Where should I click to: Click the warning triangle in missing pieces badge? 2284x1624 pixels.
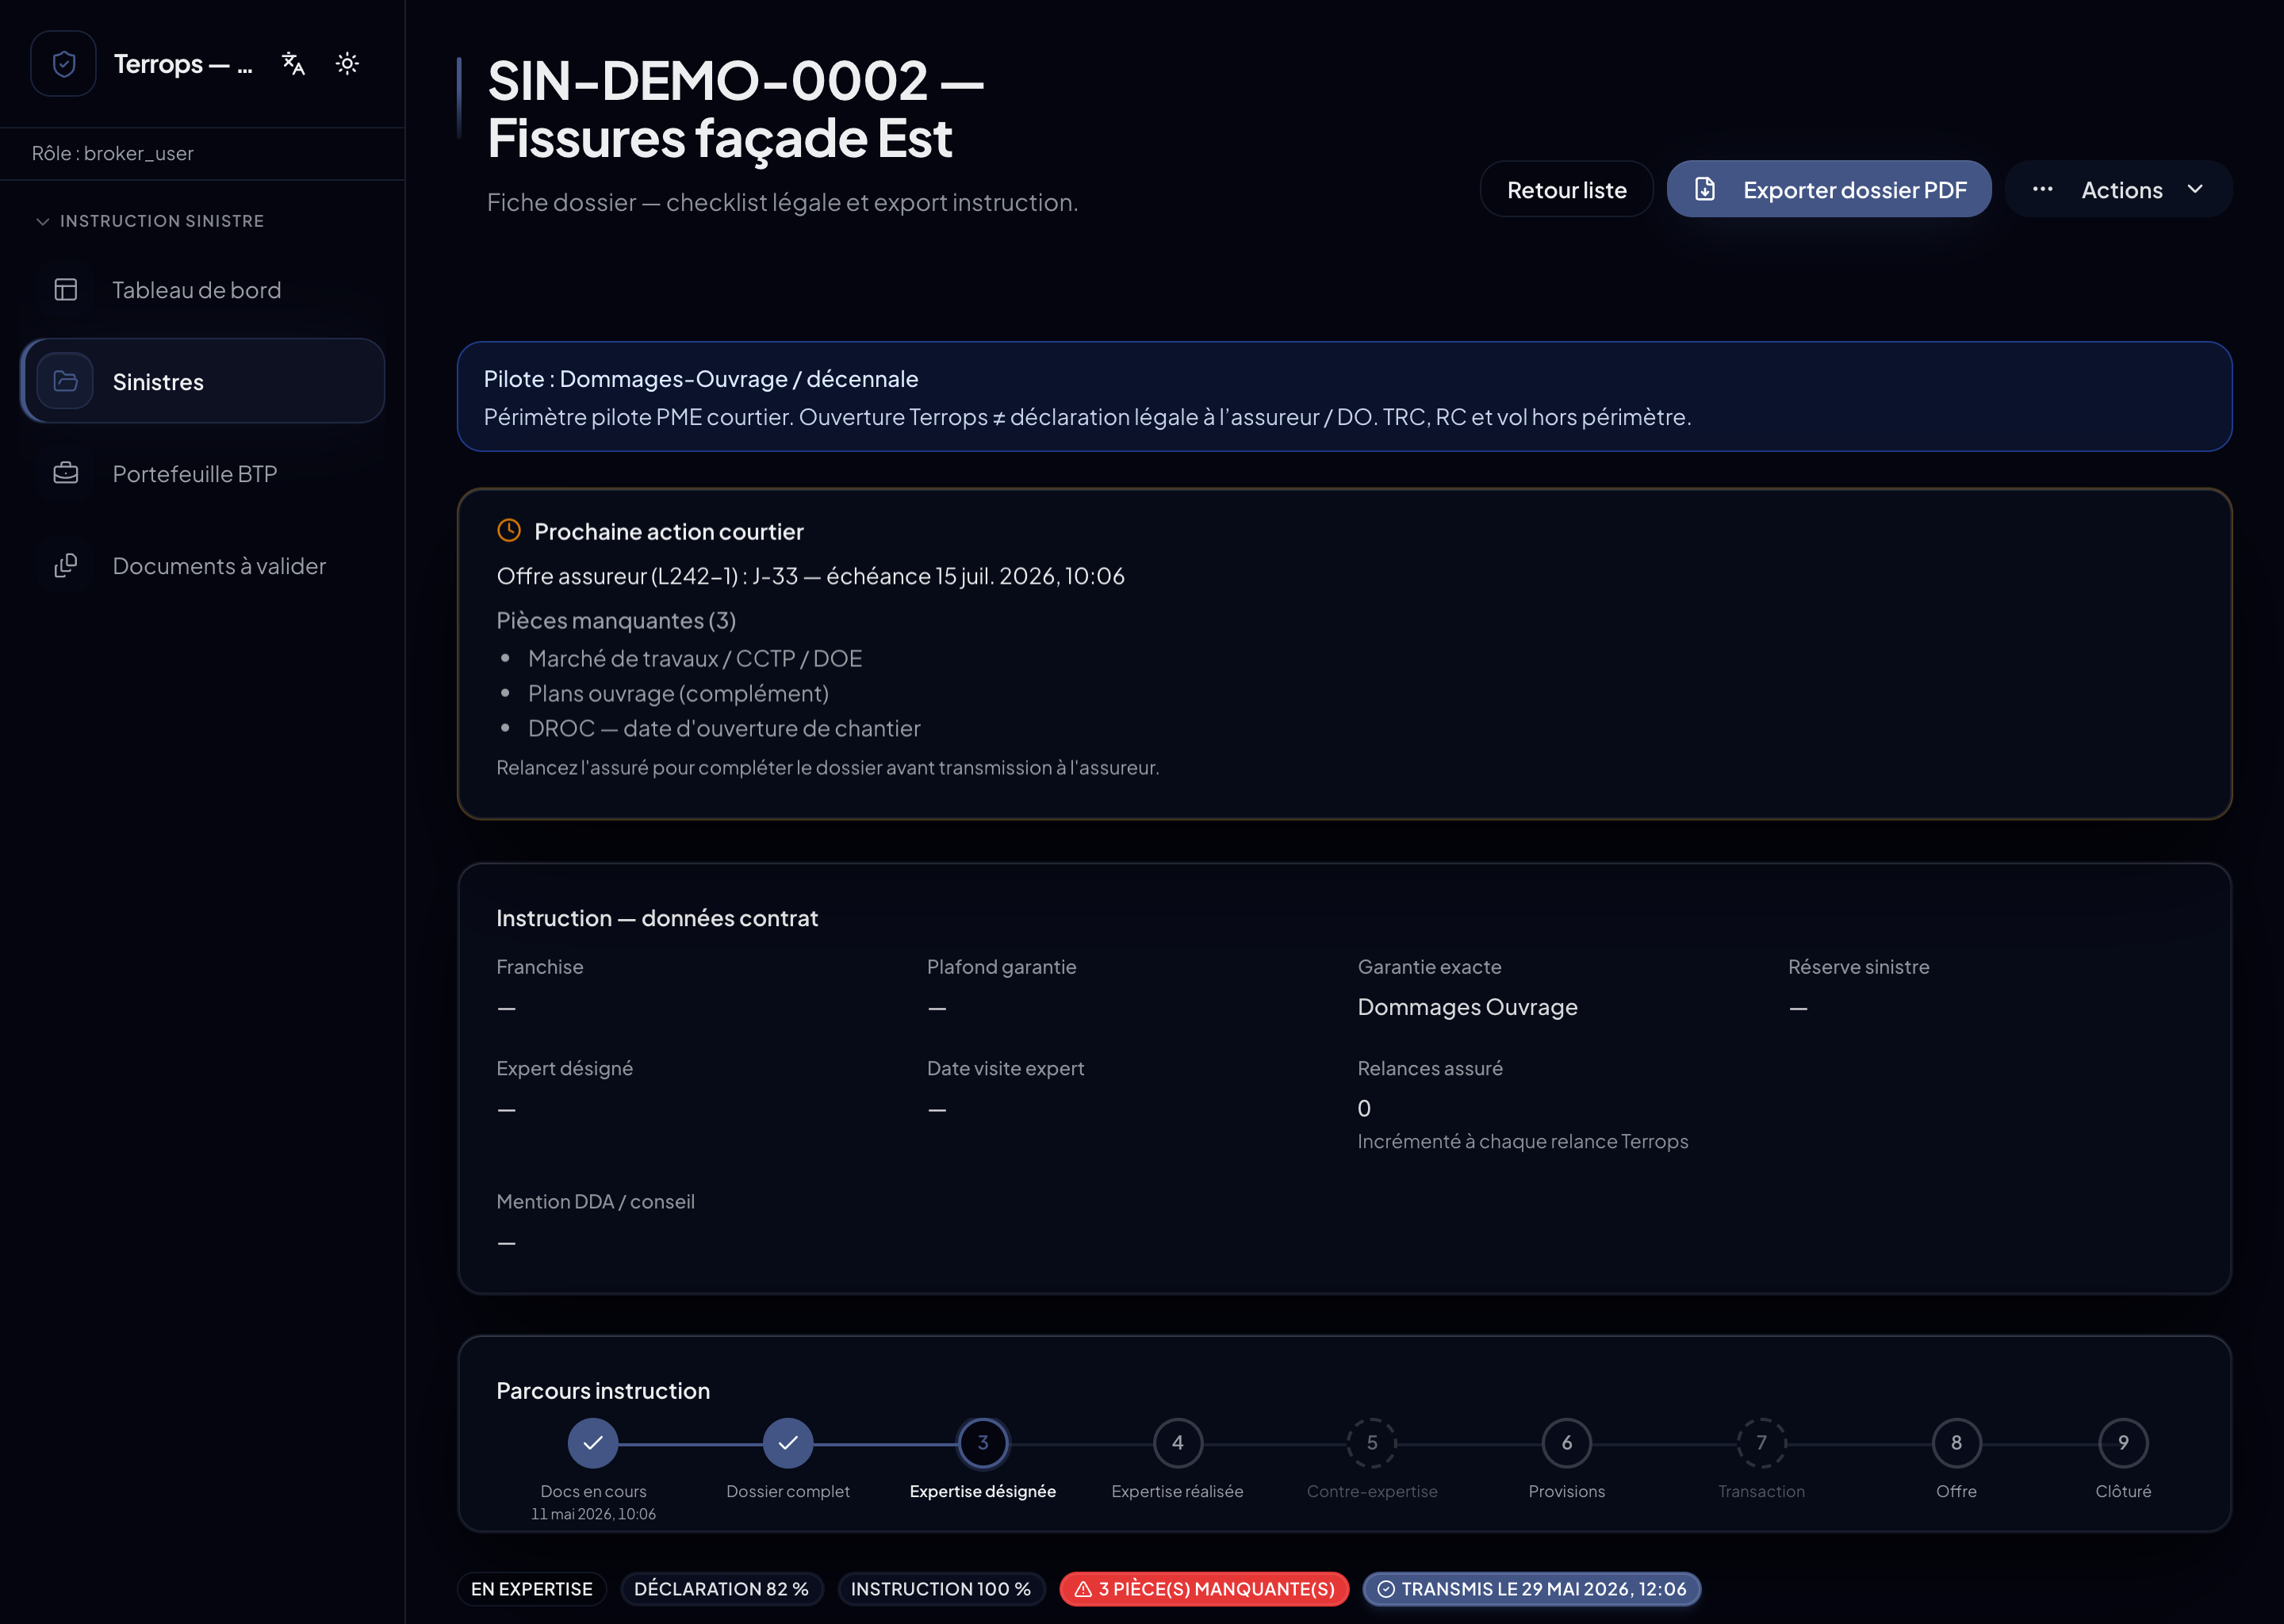point(1083,1589)
